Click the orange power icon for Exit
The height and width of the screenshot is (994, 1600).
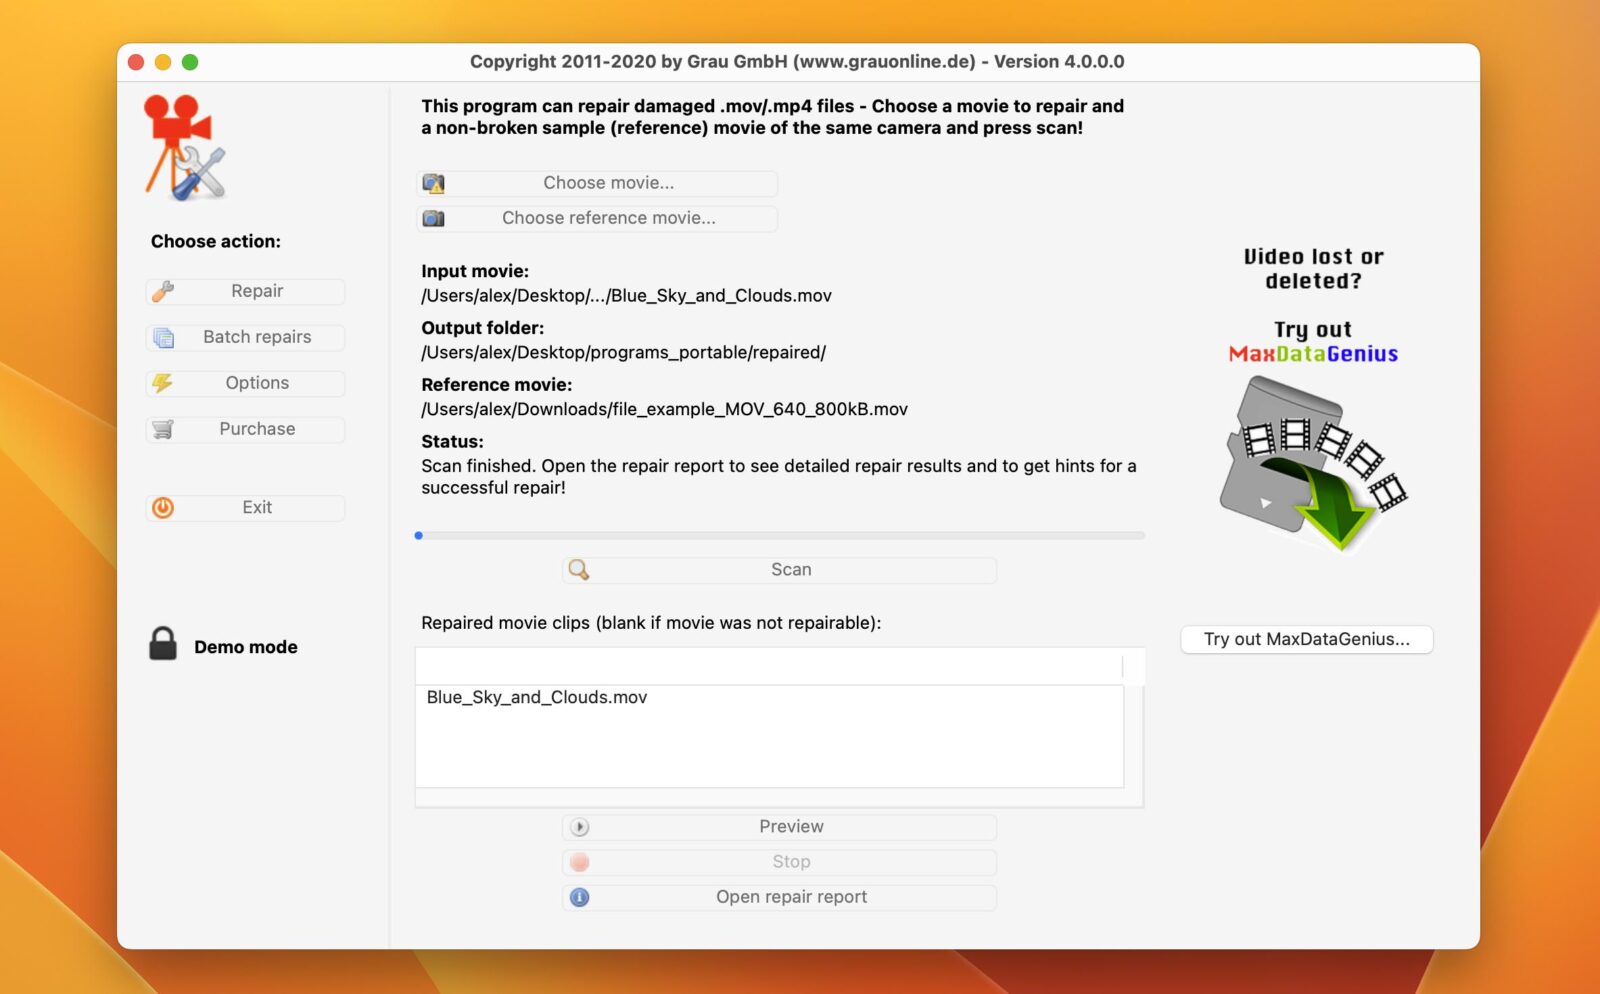pos(163,508)
